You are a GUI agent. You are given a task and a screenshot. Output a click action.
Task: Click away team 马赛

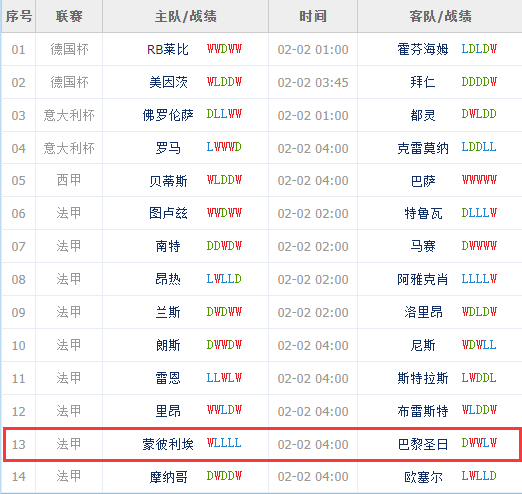(423, 246)
